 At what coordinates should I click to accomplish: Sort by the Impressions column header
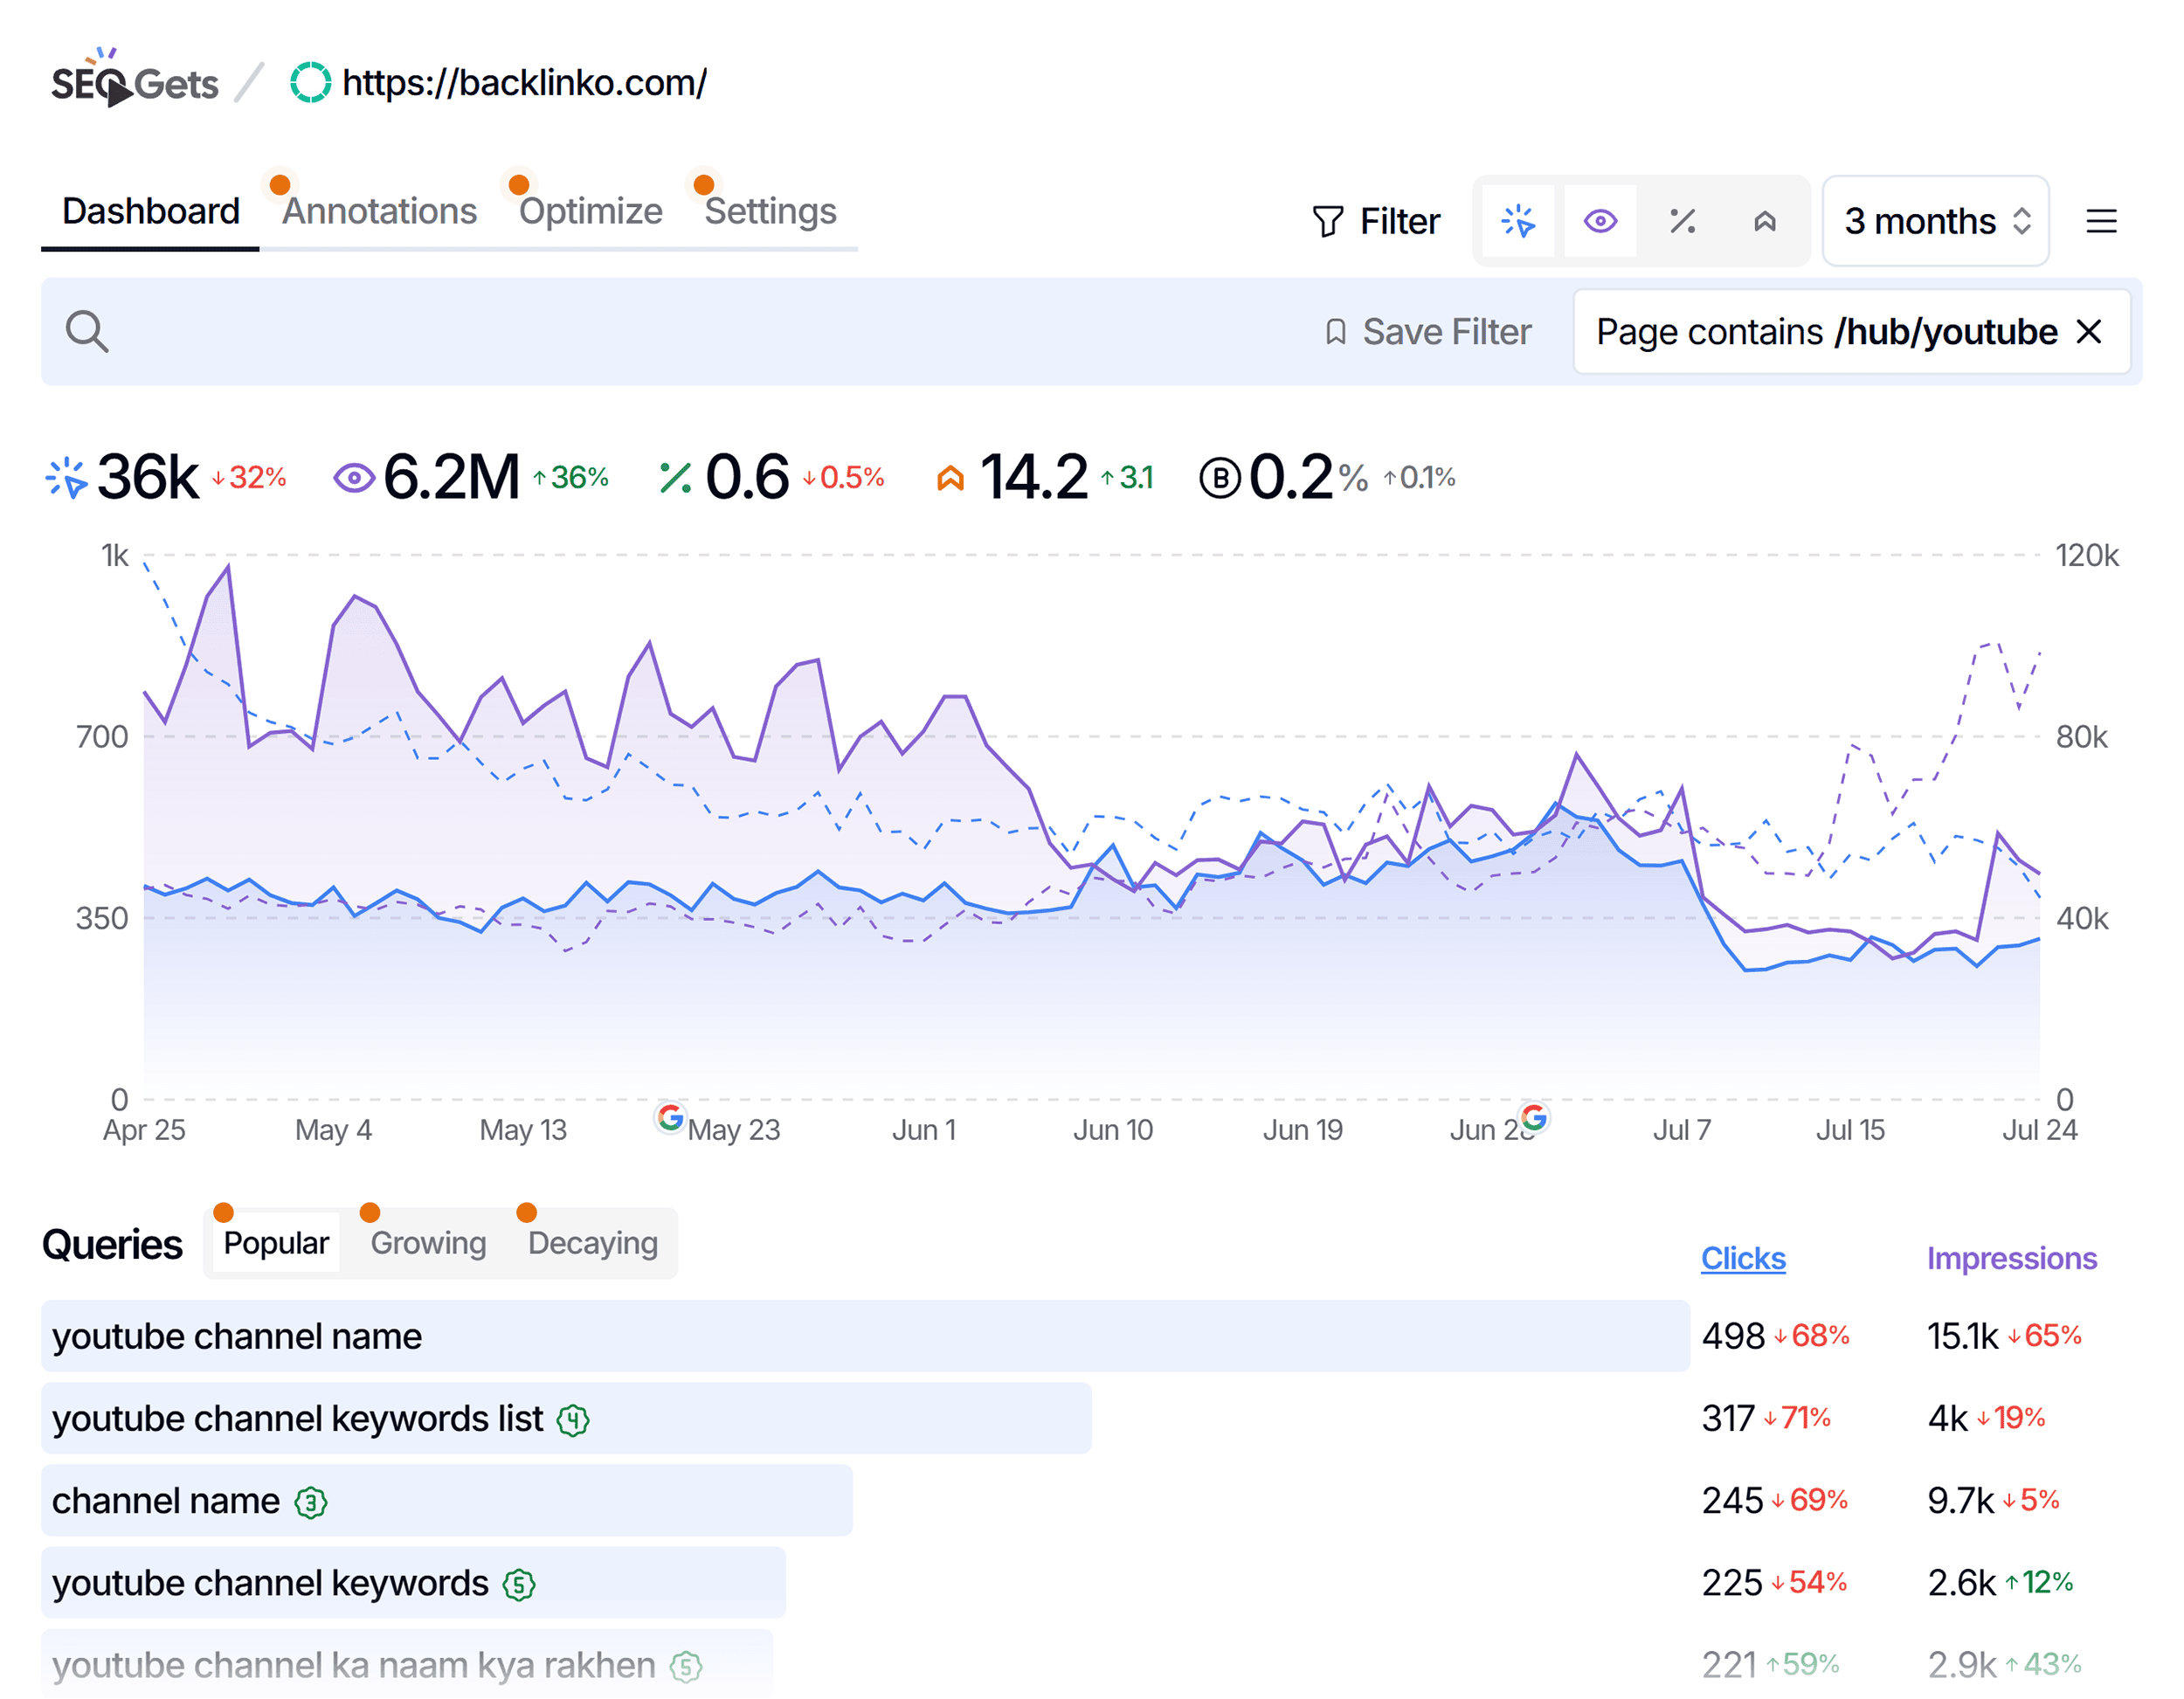coord(2011,1258)
